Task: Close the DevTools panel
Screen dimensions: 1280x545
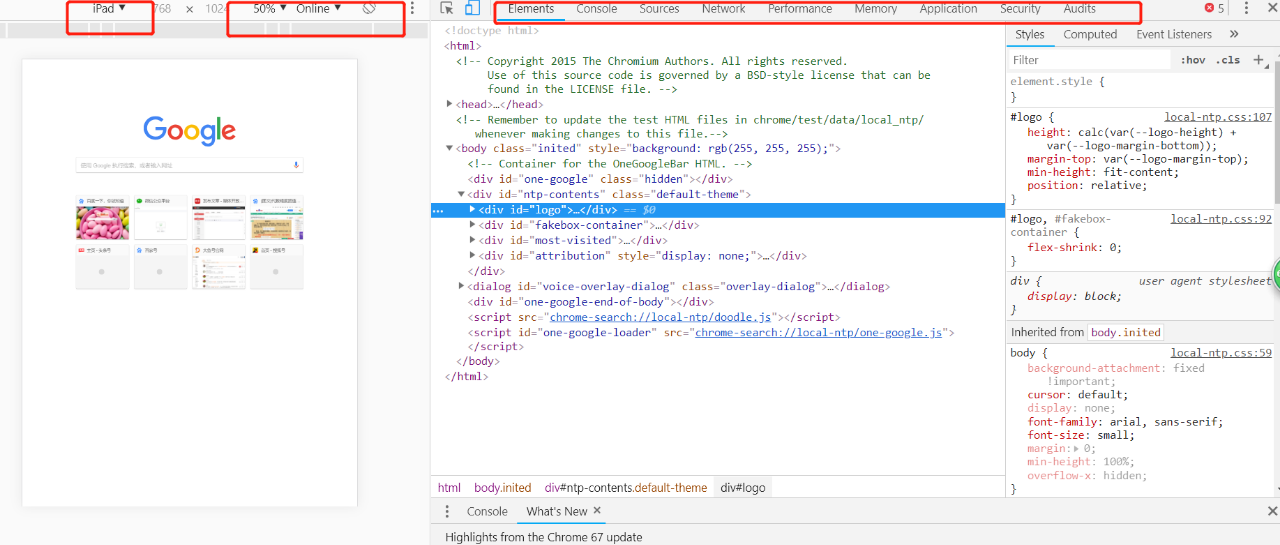Action: [1271, 8]
